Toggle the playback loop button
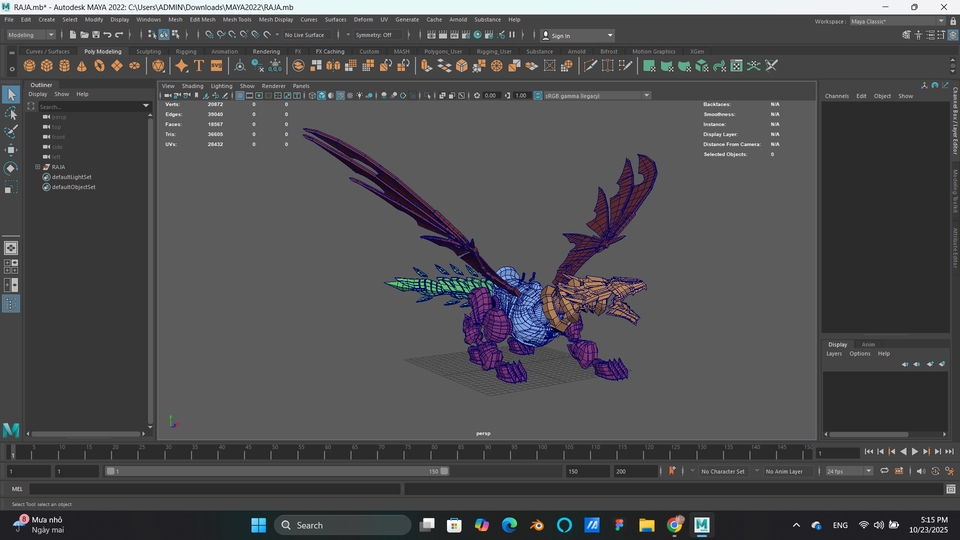 (884, 471)
